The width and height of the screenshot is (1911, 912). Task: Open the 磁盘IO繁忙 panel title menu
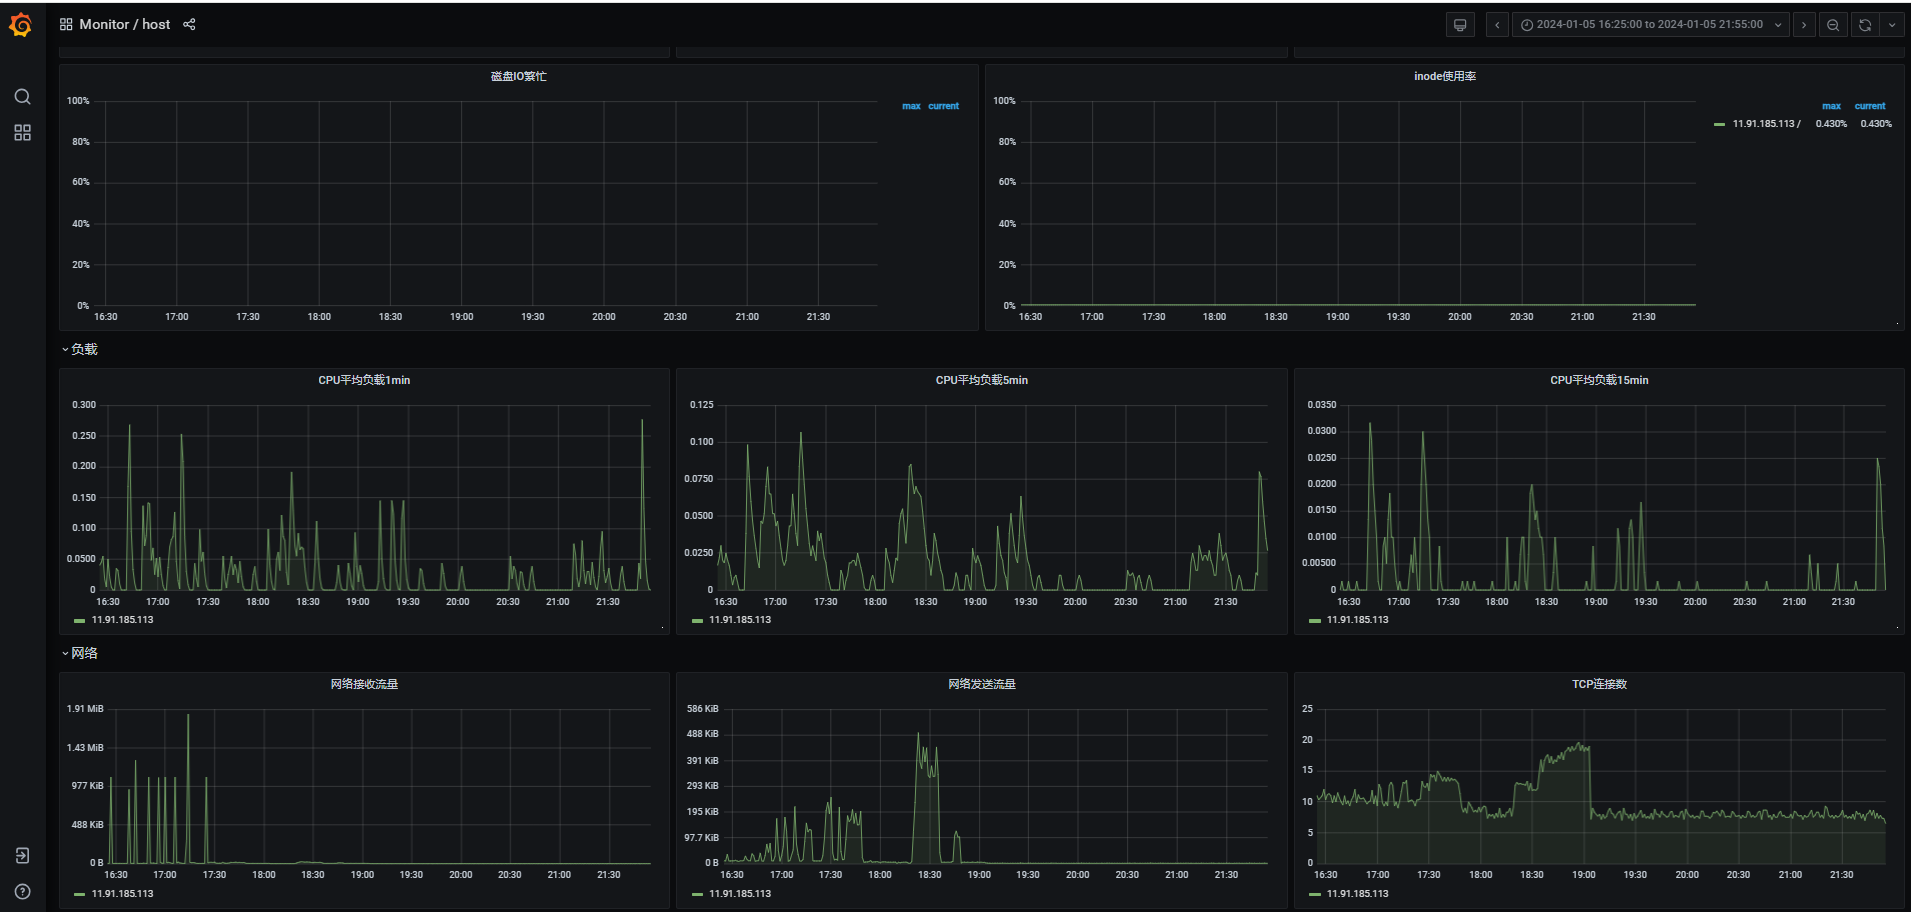518,76
